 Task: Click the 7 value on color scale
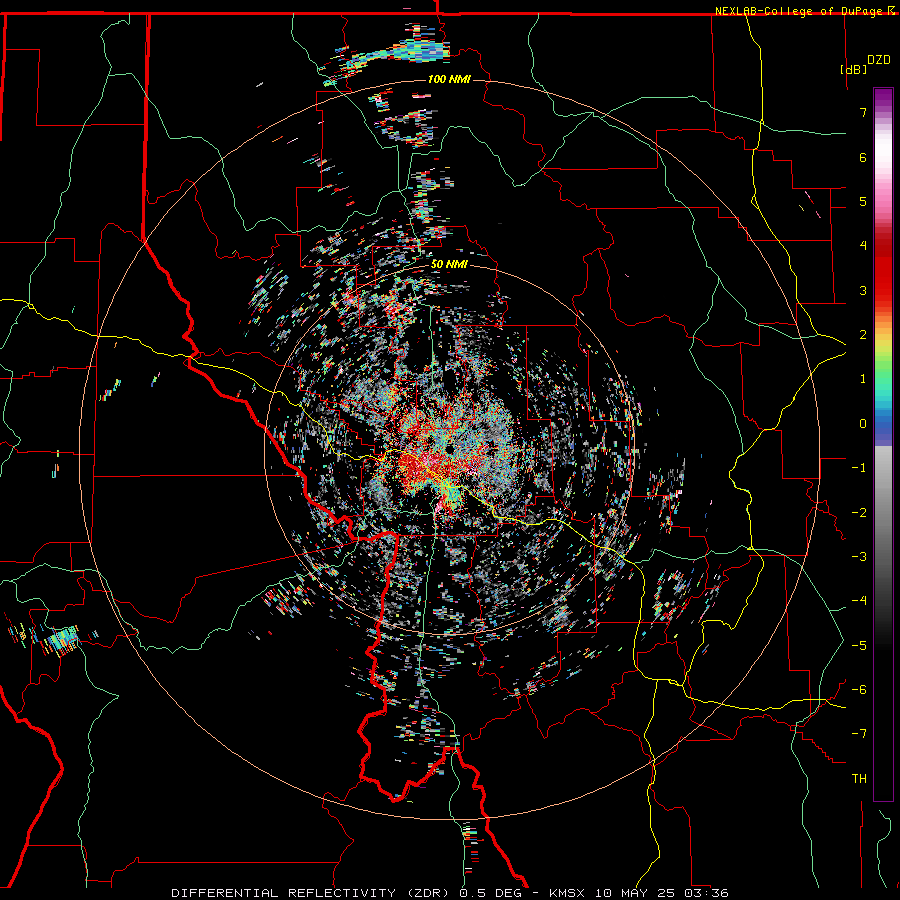click(863, 112)
